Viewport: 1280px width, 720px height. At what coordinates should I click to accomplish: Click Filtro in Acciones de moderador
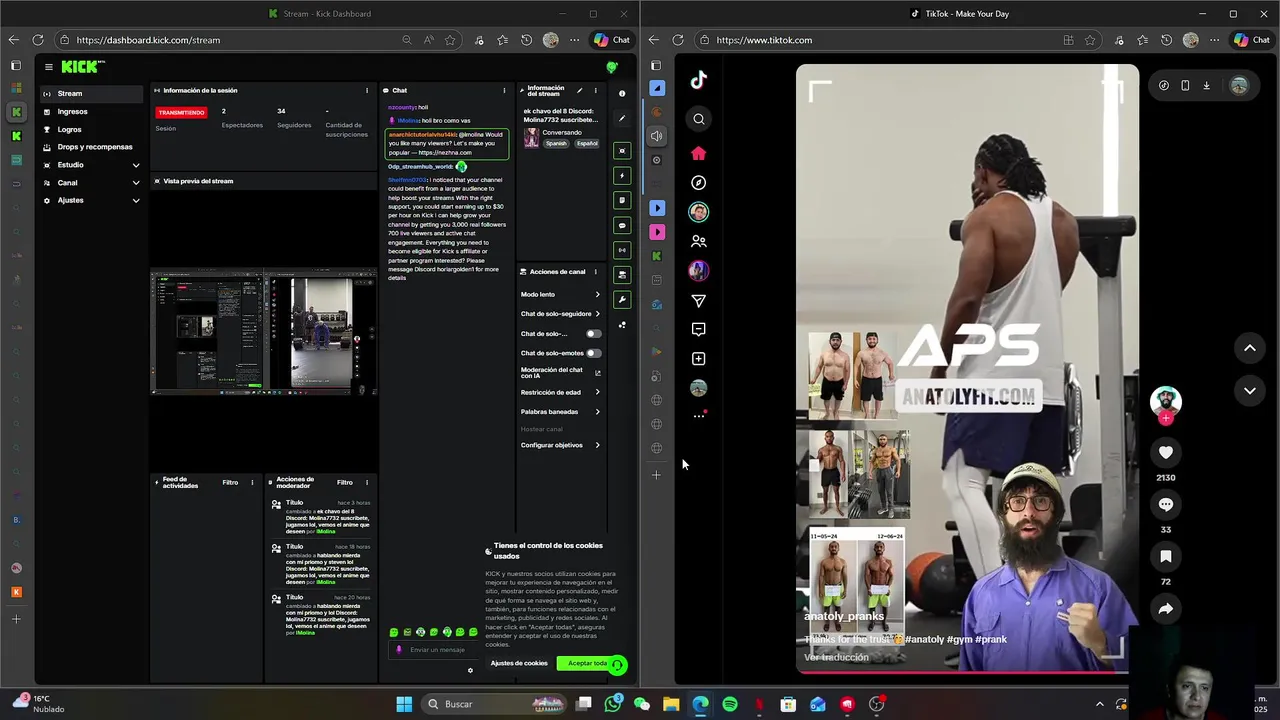[x=345, y=483]
